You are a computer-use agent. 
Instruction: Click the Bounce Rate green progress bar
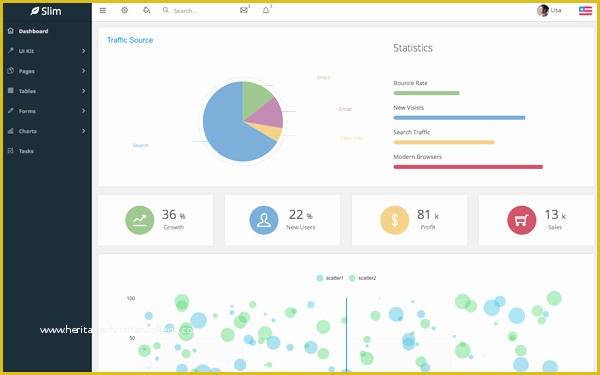tap(426, 93)
